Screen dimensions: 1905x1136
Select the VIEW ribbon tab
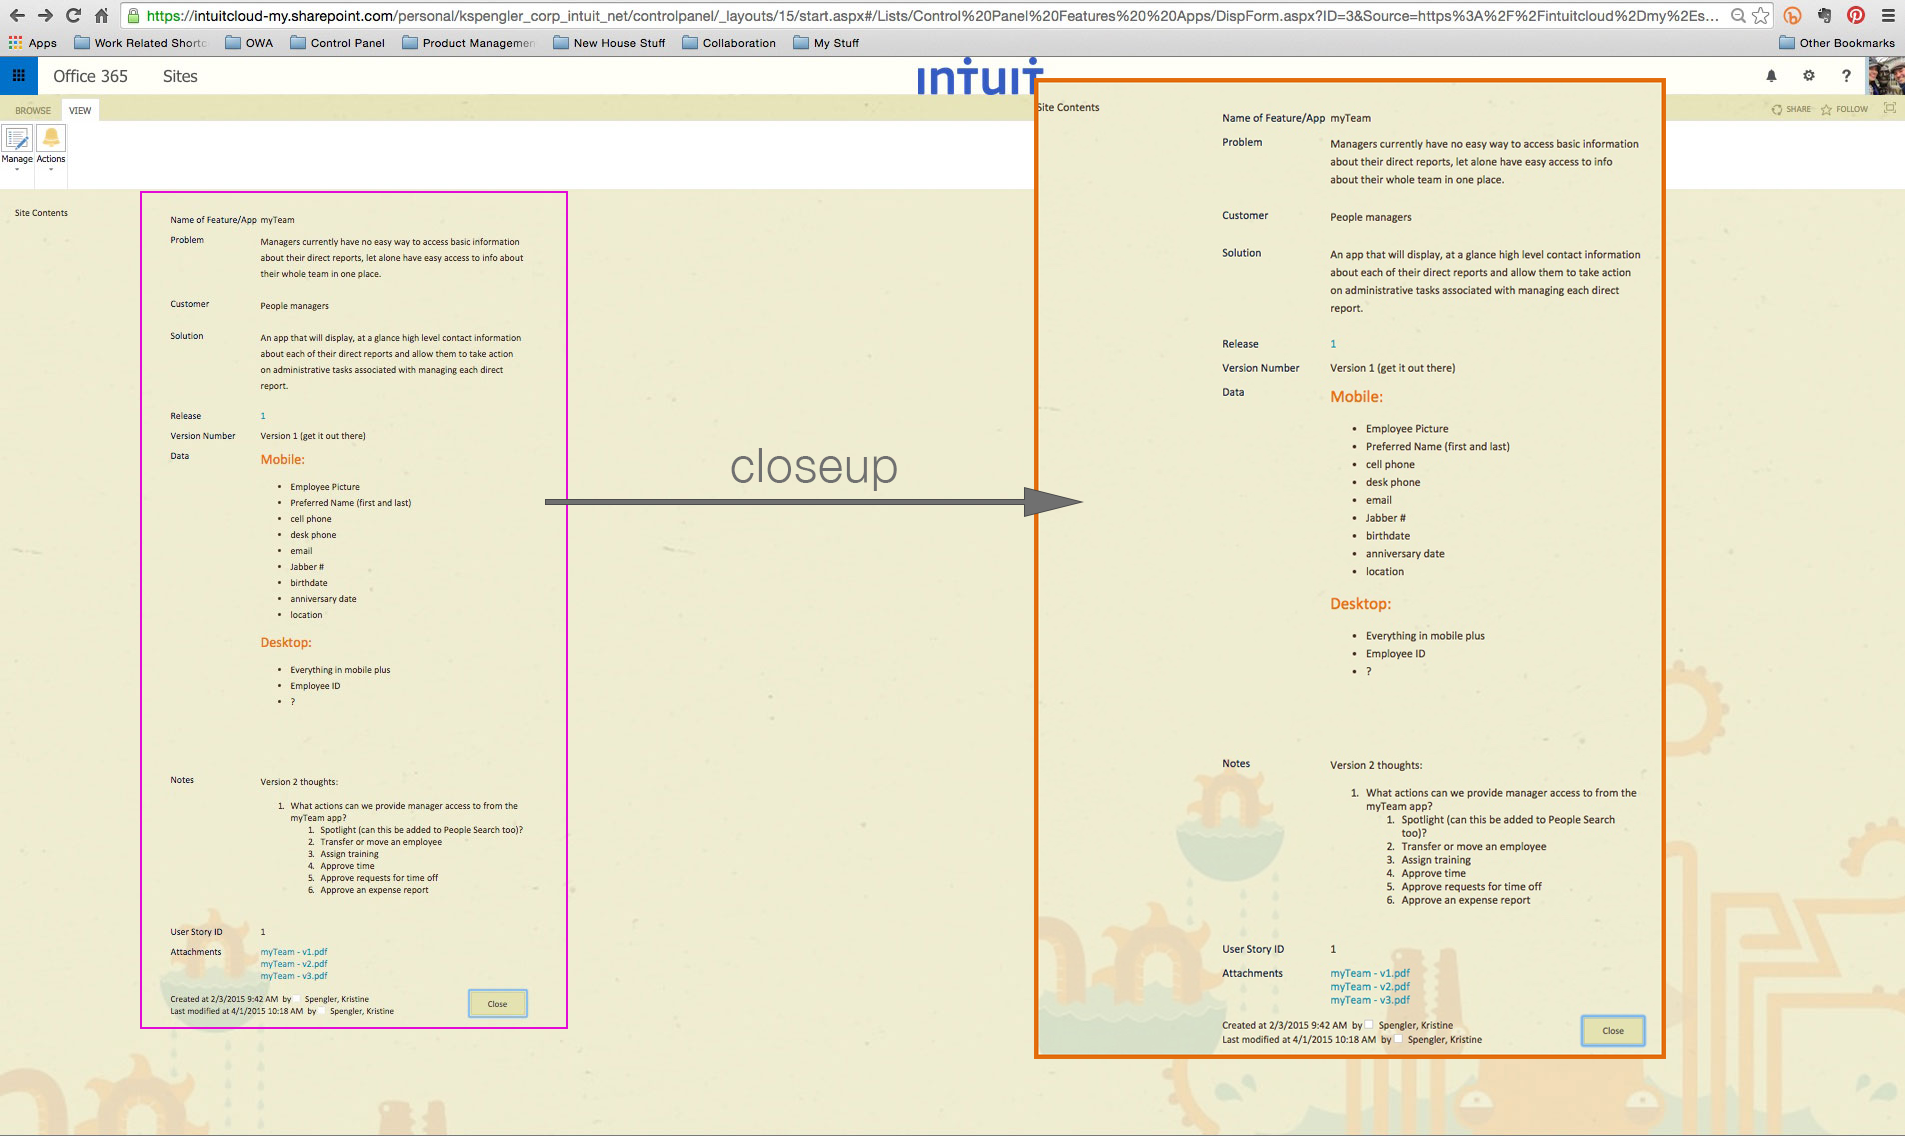(80, 110)
